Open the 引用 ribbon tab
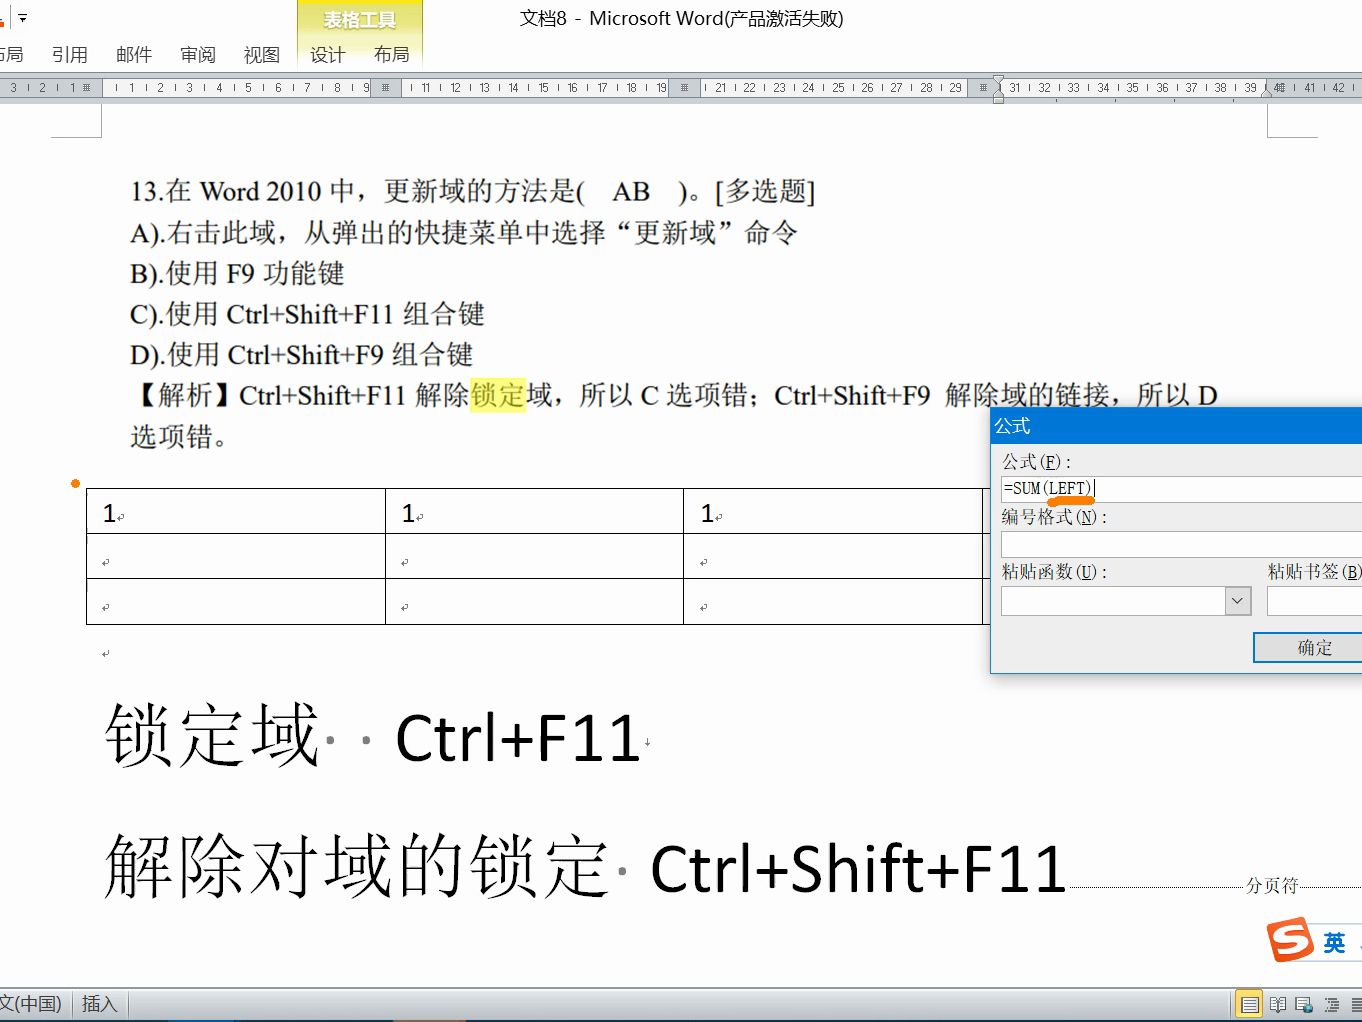Image resolution: width=1362 pixels, height=1022 pixels. click(70, 54)
